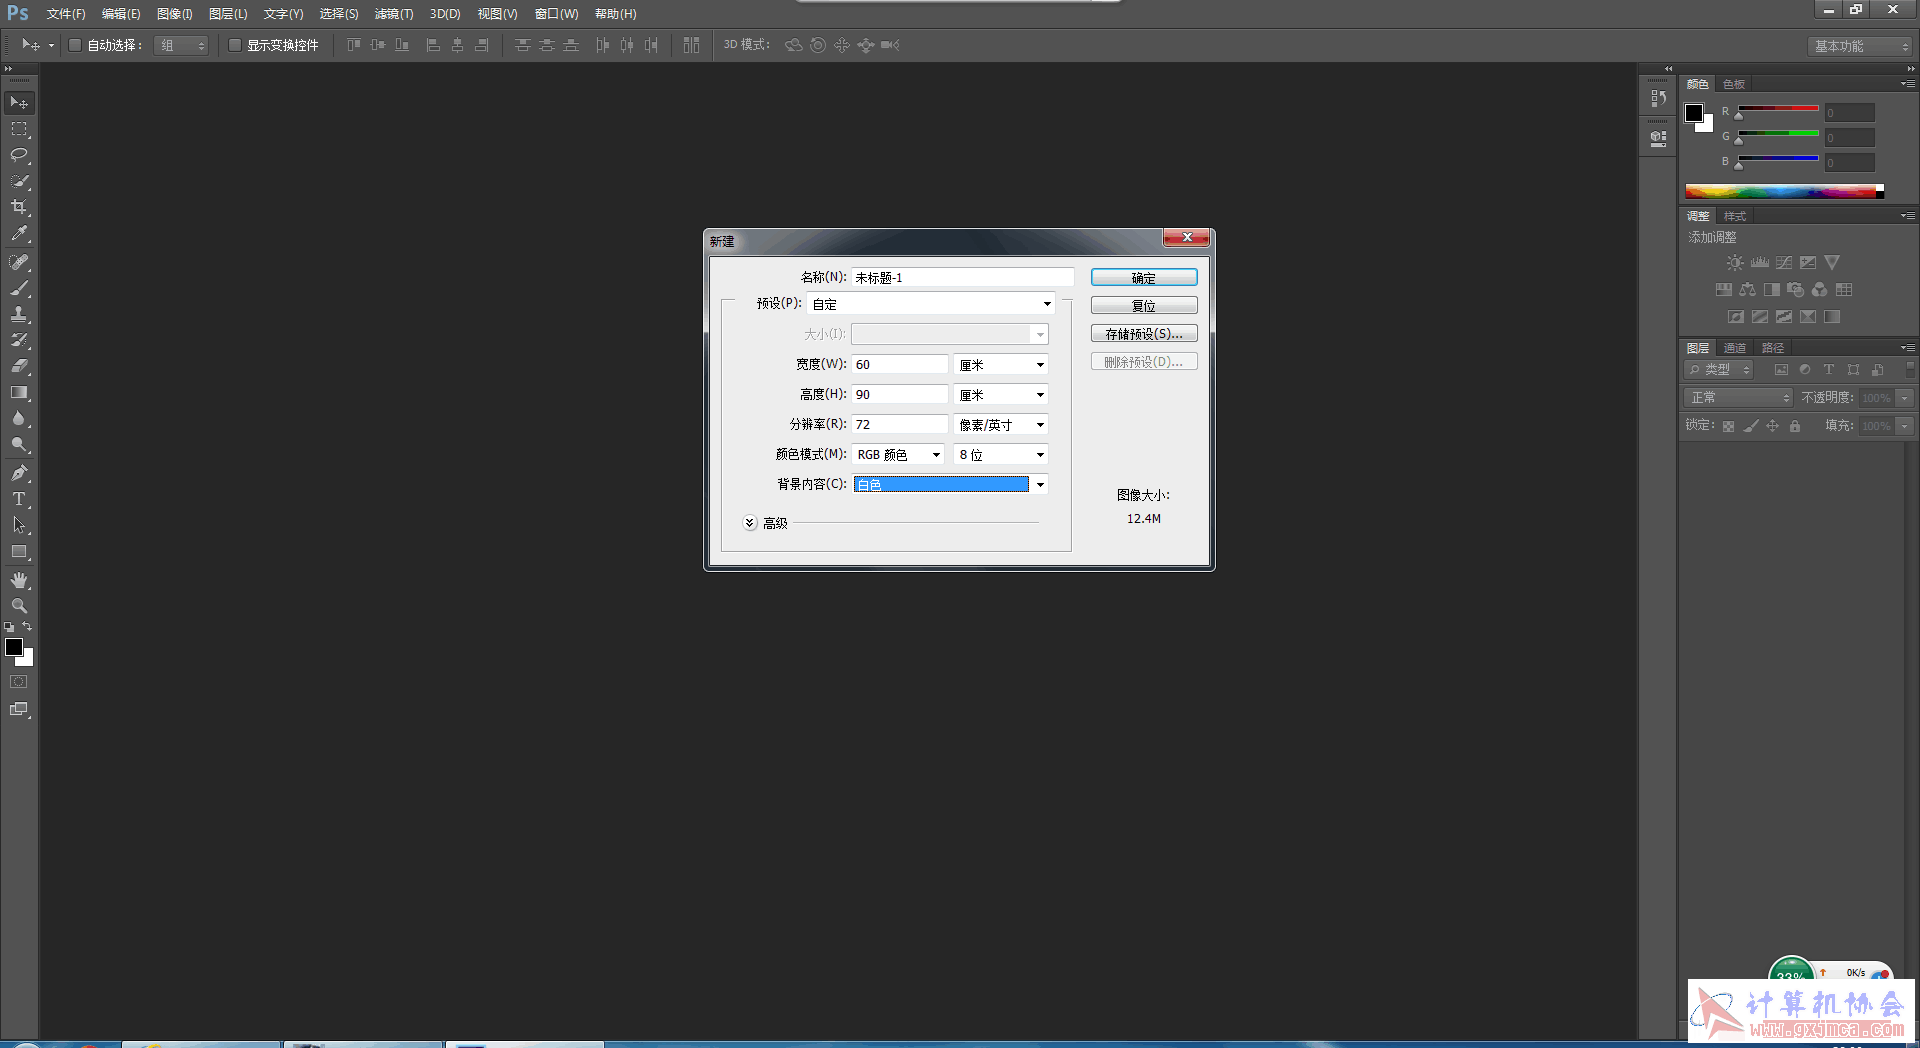Select the Eyedropper tool
Viewport: 1920px width, 1048px height.
coord(19,233)
